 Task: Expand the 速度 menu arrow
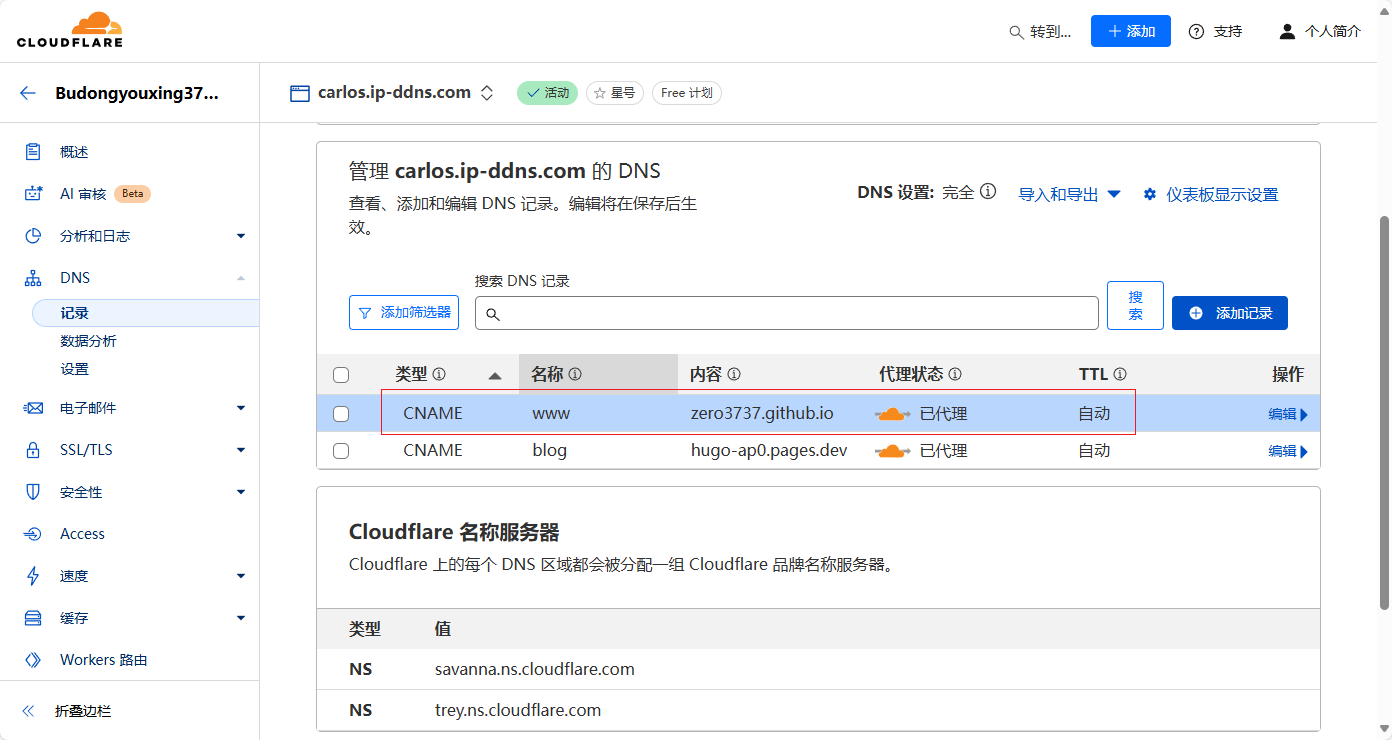240,576
